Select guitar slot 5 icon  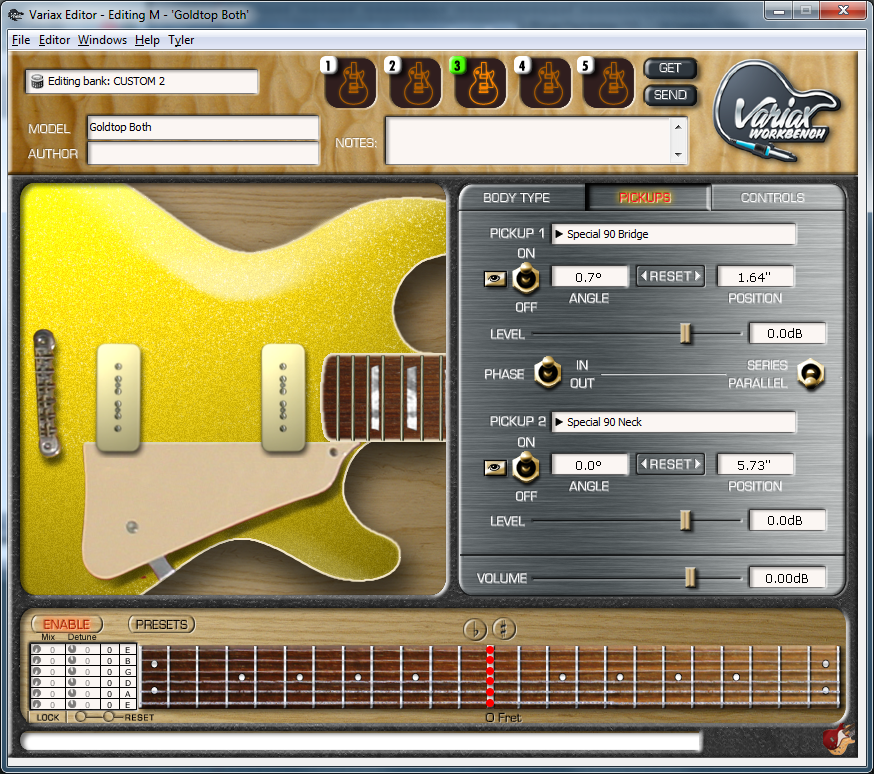609,83
